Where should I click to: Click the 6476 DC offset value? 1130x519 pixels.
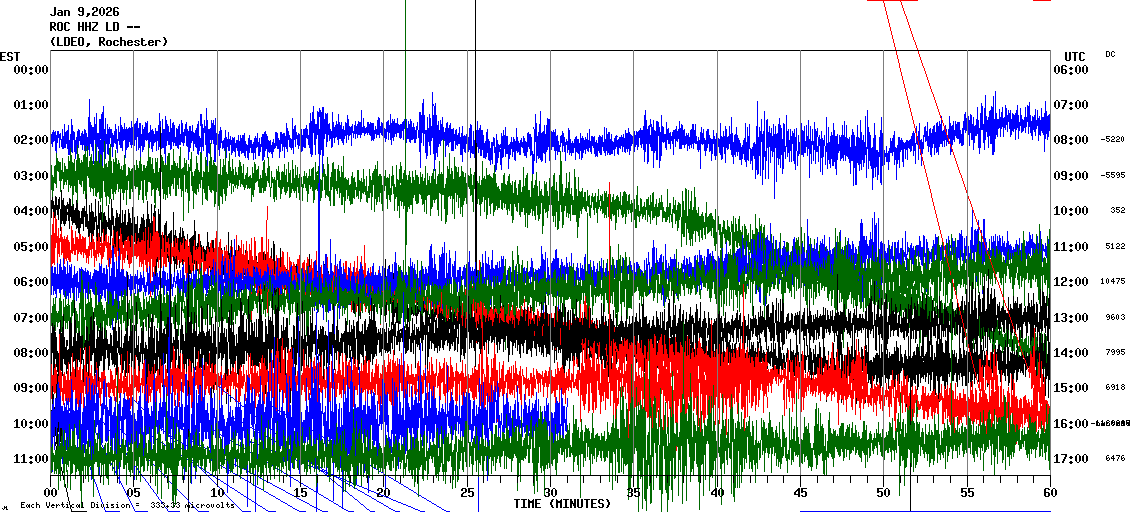click(1115, 459)
